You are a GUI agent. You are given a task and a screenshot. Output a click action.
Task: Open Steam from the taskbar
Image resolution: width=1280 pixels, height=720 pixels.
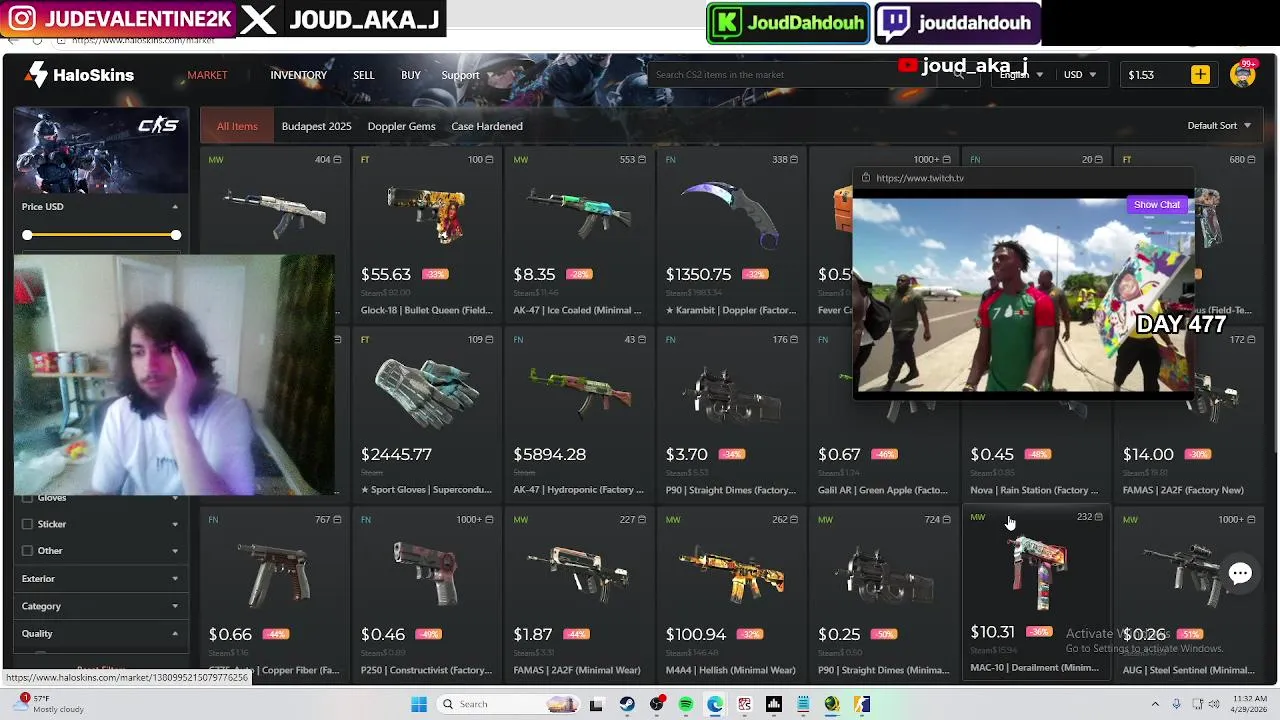point(626,704)
